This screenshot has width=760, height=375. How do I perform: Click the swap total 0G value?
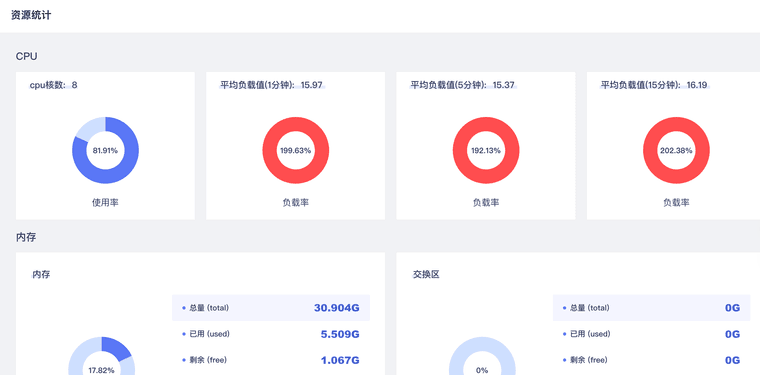(732, 308)
